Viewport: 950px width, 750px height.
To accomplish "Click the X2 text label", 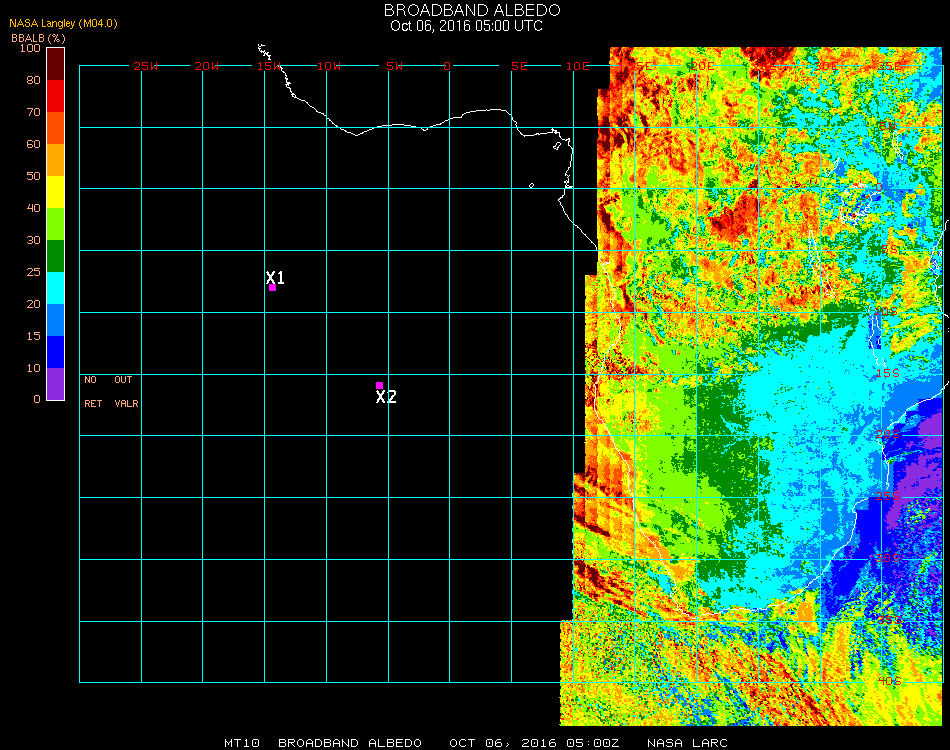I will click(x=386, y=397).
